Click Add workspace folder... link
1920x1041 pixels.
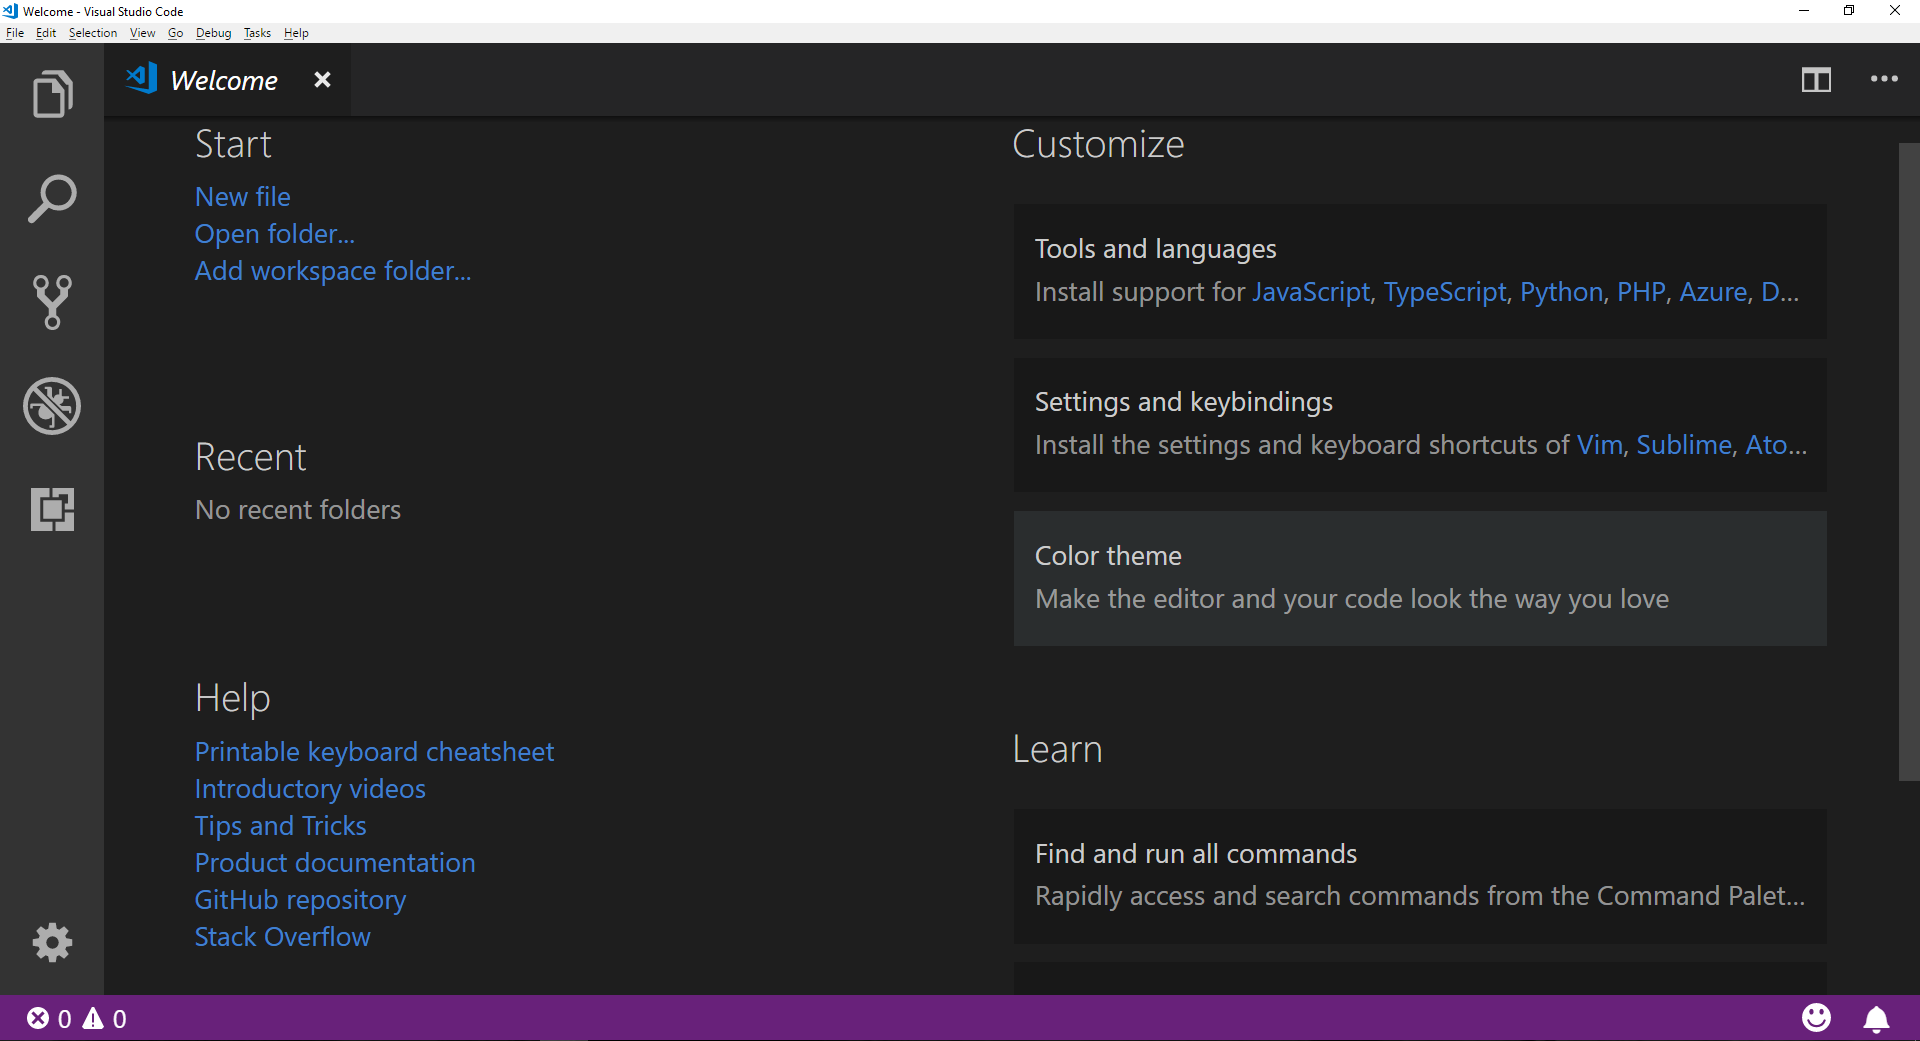pyautogui.click(x=333, y=271)
